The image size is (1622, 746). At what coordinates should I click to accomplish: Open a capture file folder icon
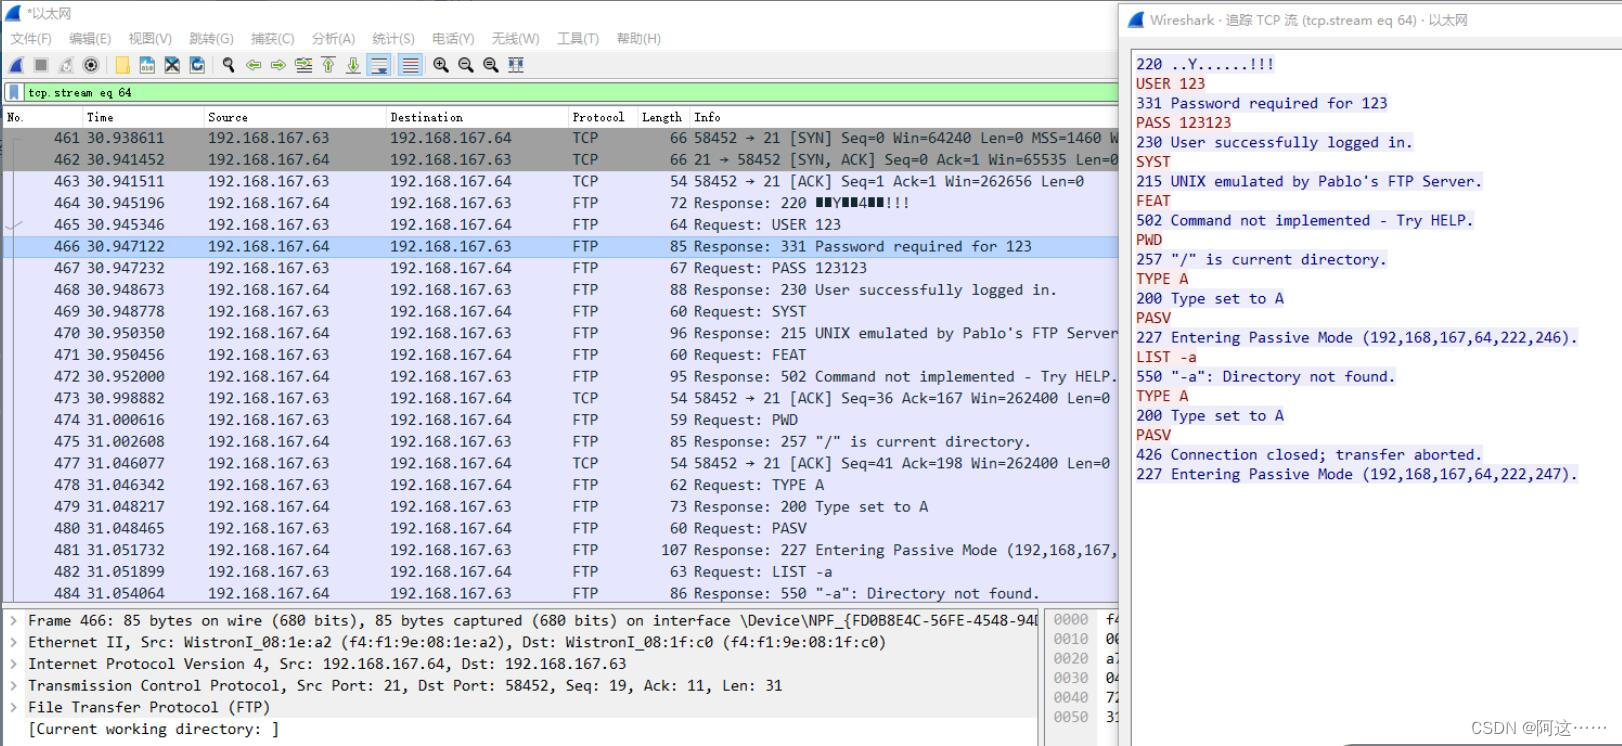click(122, 65)
